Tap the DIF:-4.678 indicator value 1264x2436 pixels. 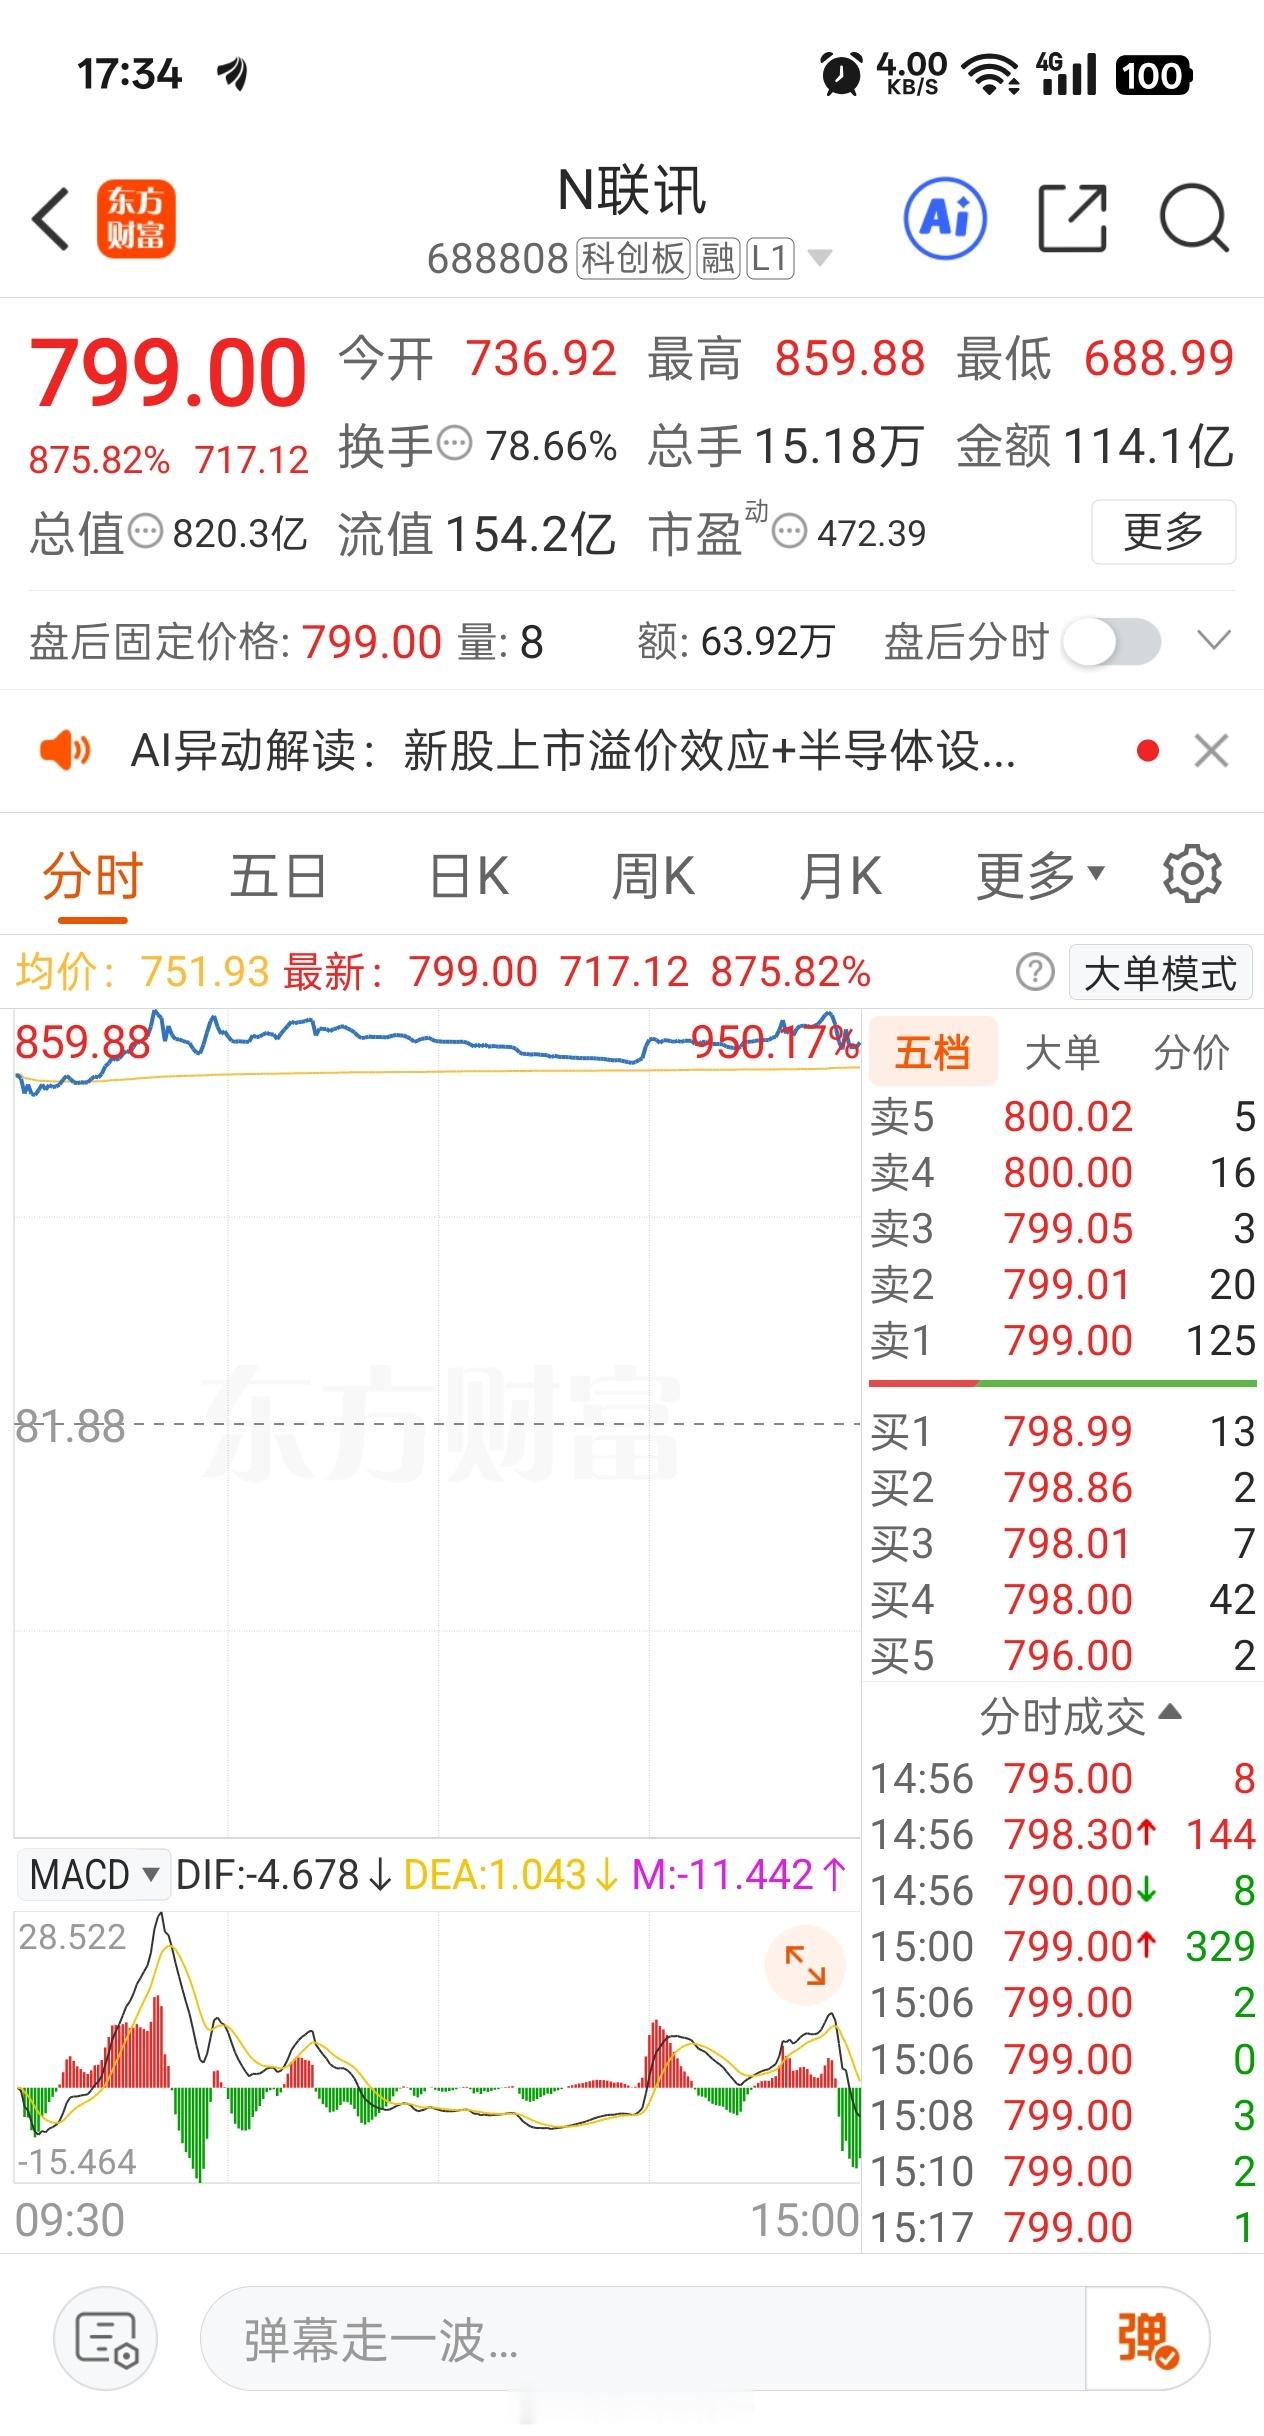point(283,1874)
